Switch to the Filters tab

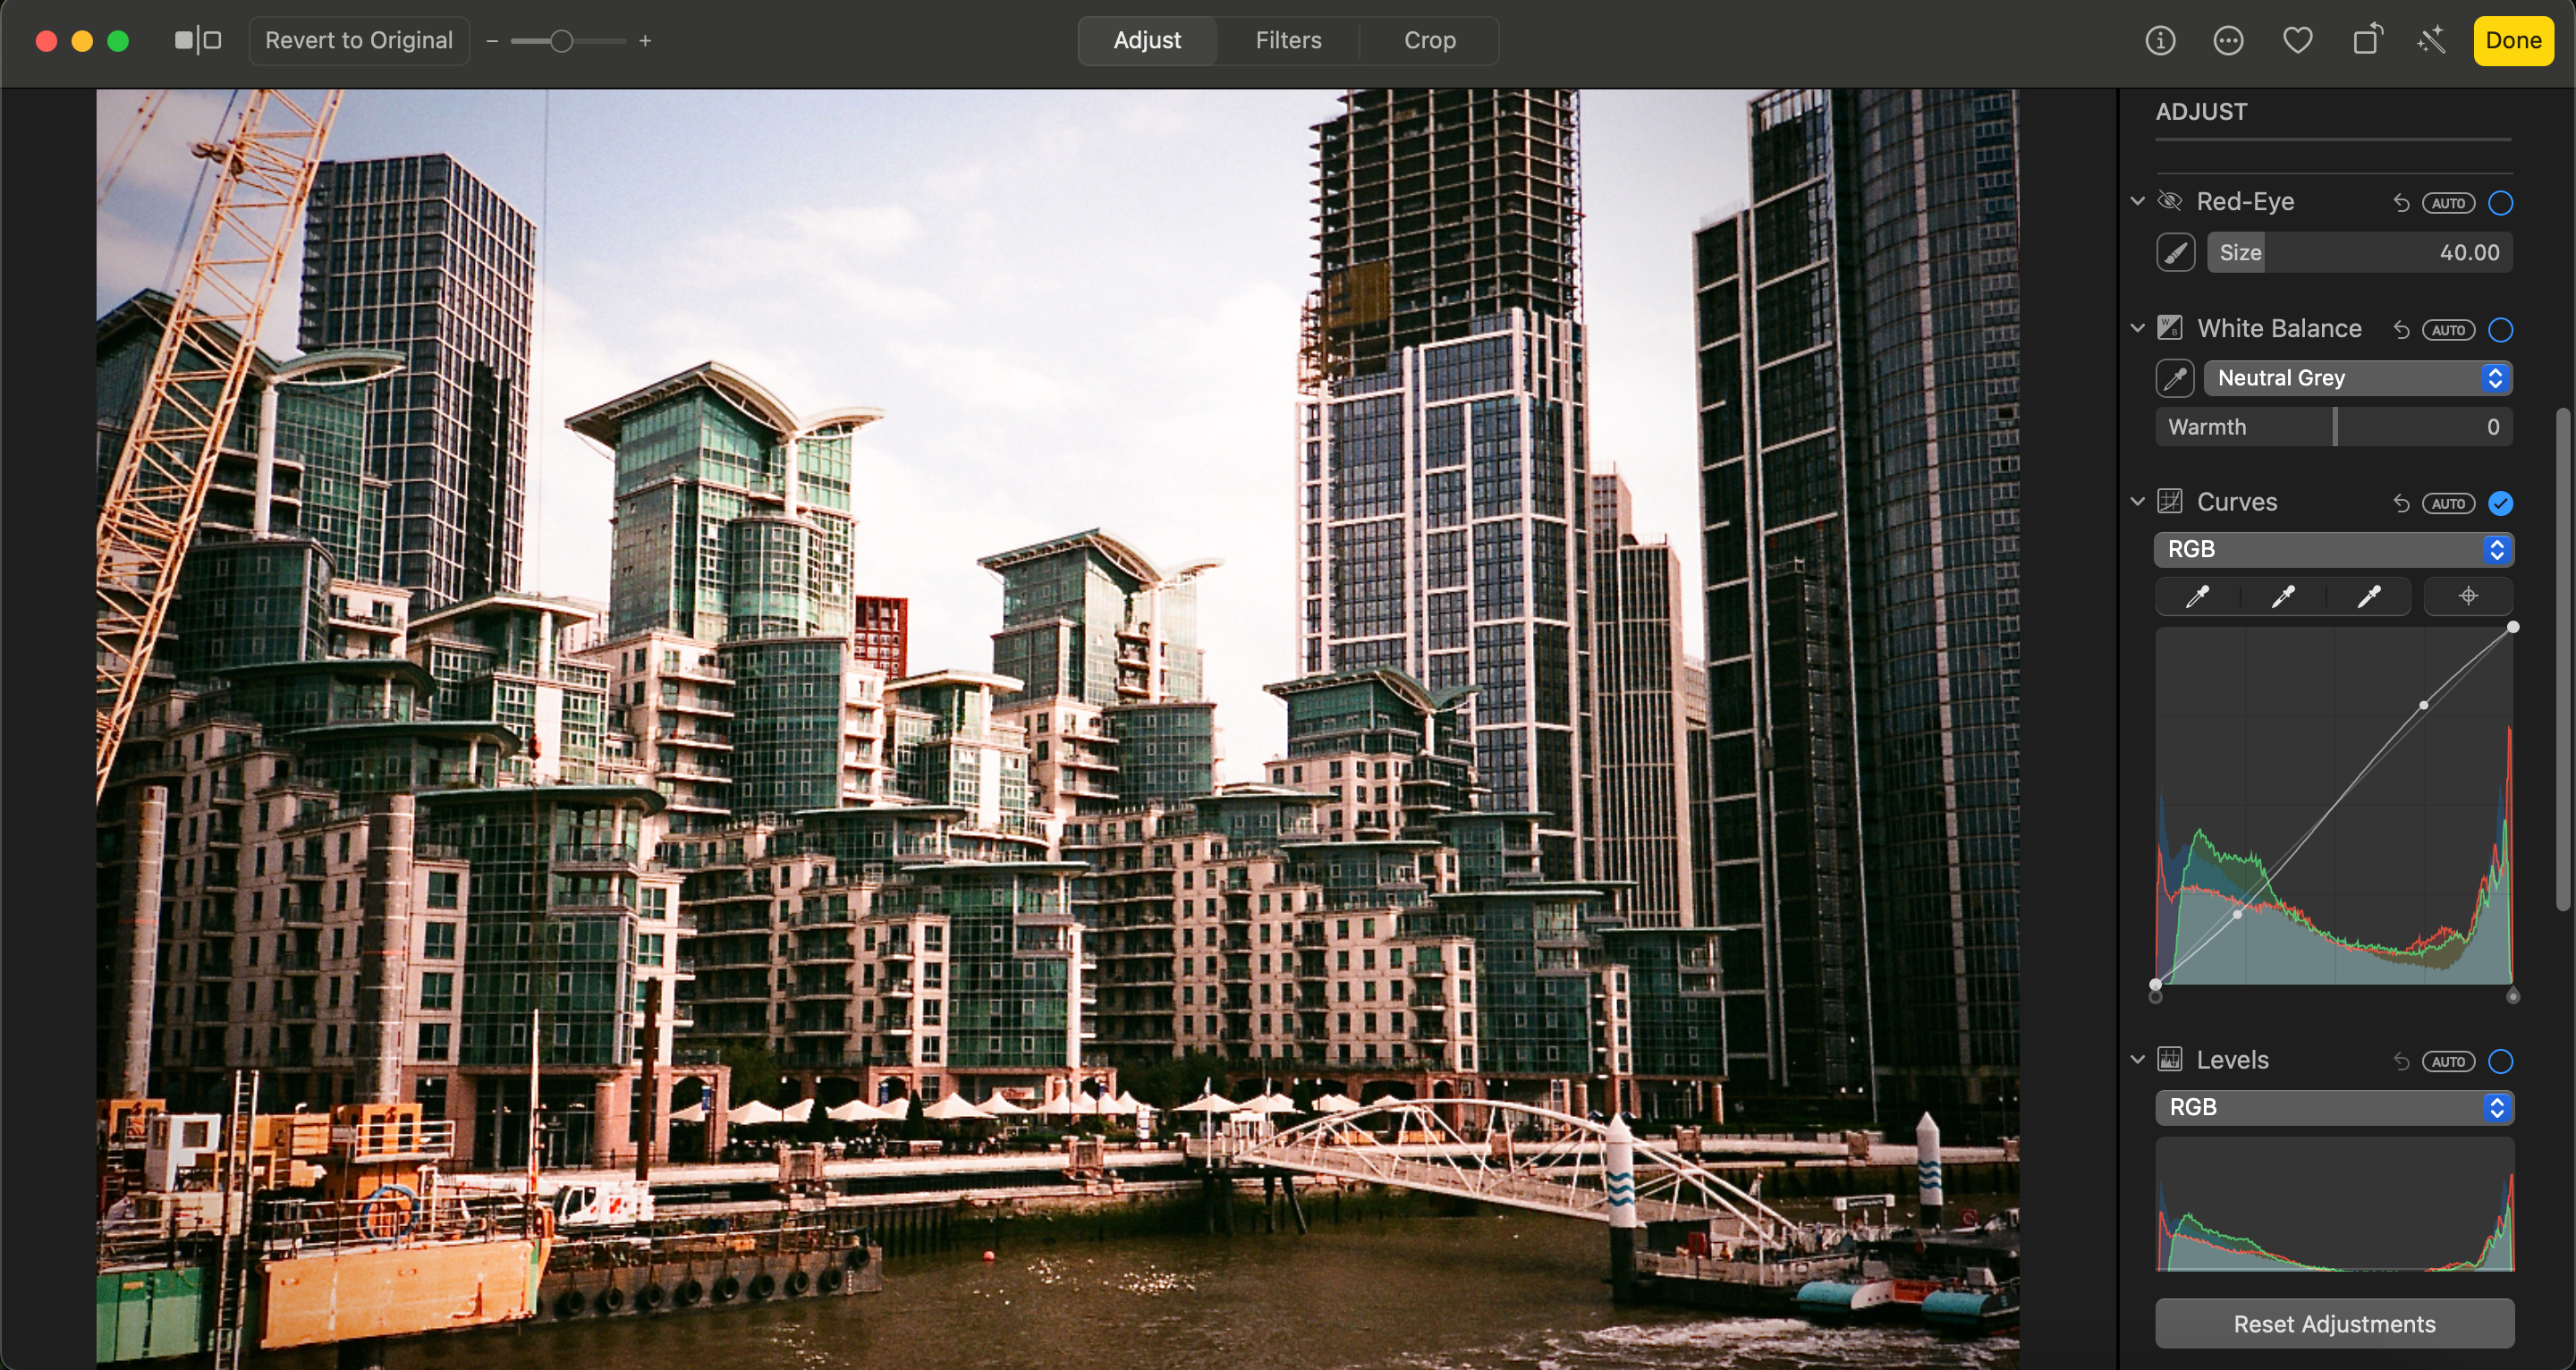pyautogui.click(x=1288, y=40)
